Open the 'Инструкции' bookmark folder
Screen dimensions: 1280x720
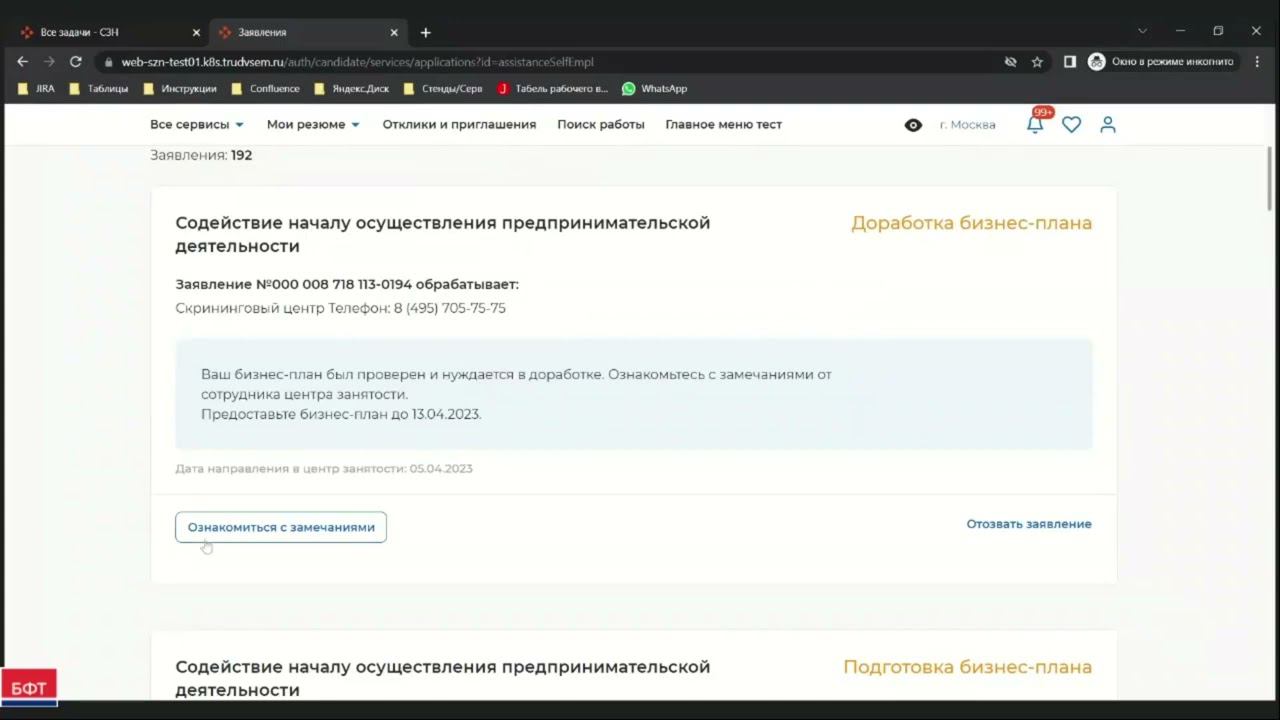(x=180, y=88)
